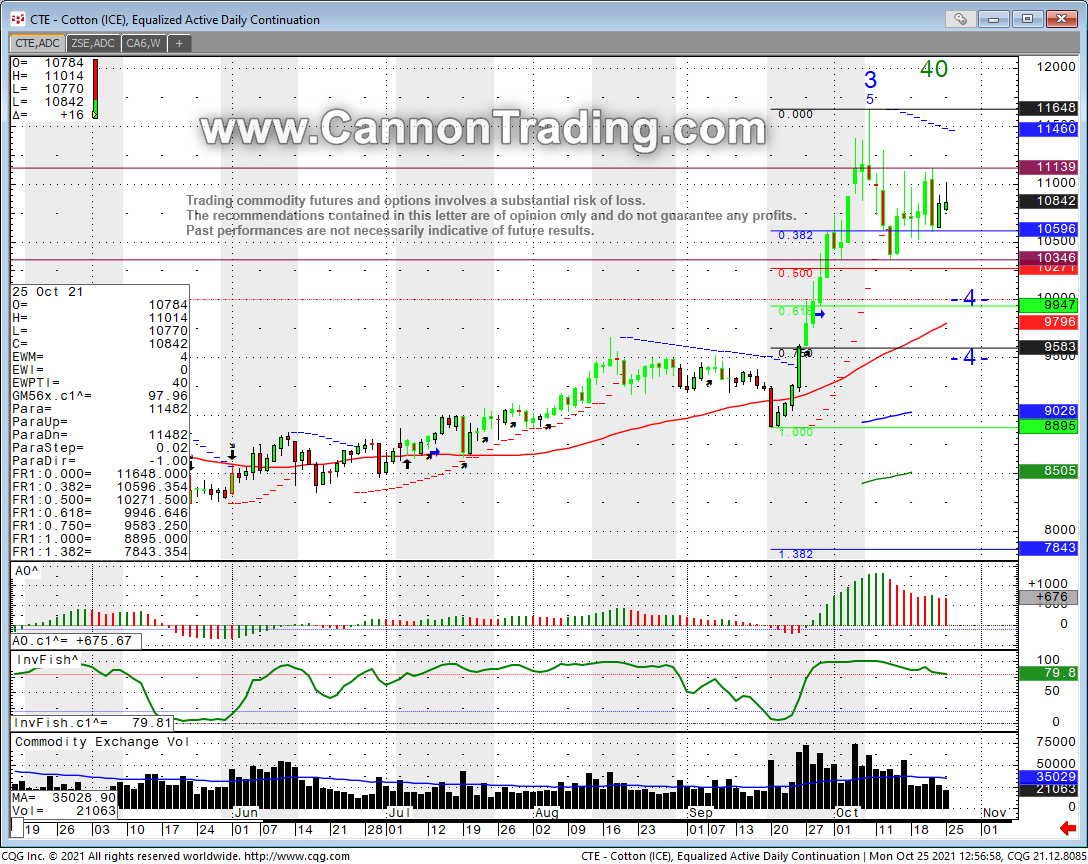The width and height of the screenshot is (1088, 864).
Task: Switch to the ZSE,ADC tab
Action: coord(93,43)
